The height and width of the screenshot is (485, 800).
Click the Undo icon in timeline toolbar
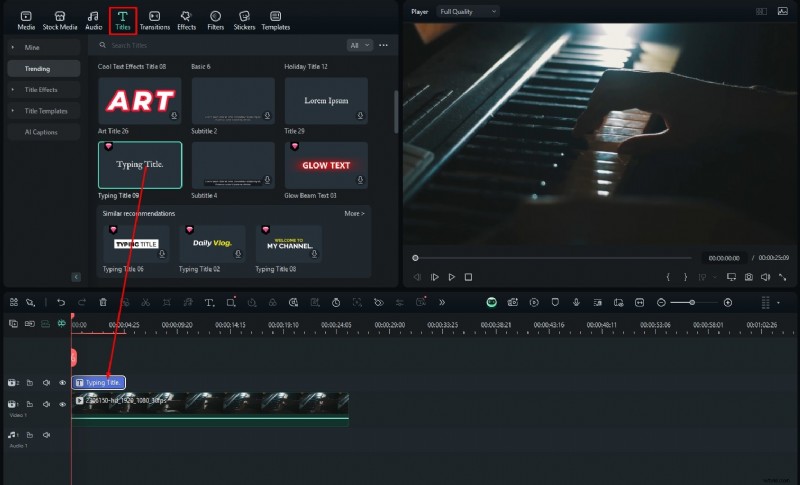[x=61, y=302]
